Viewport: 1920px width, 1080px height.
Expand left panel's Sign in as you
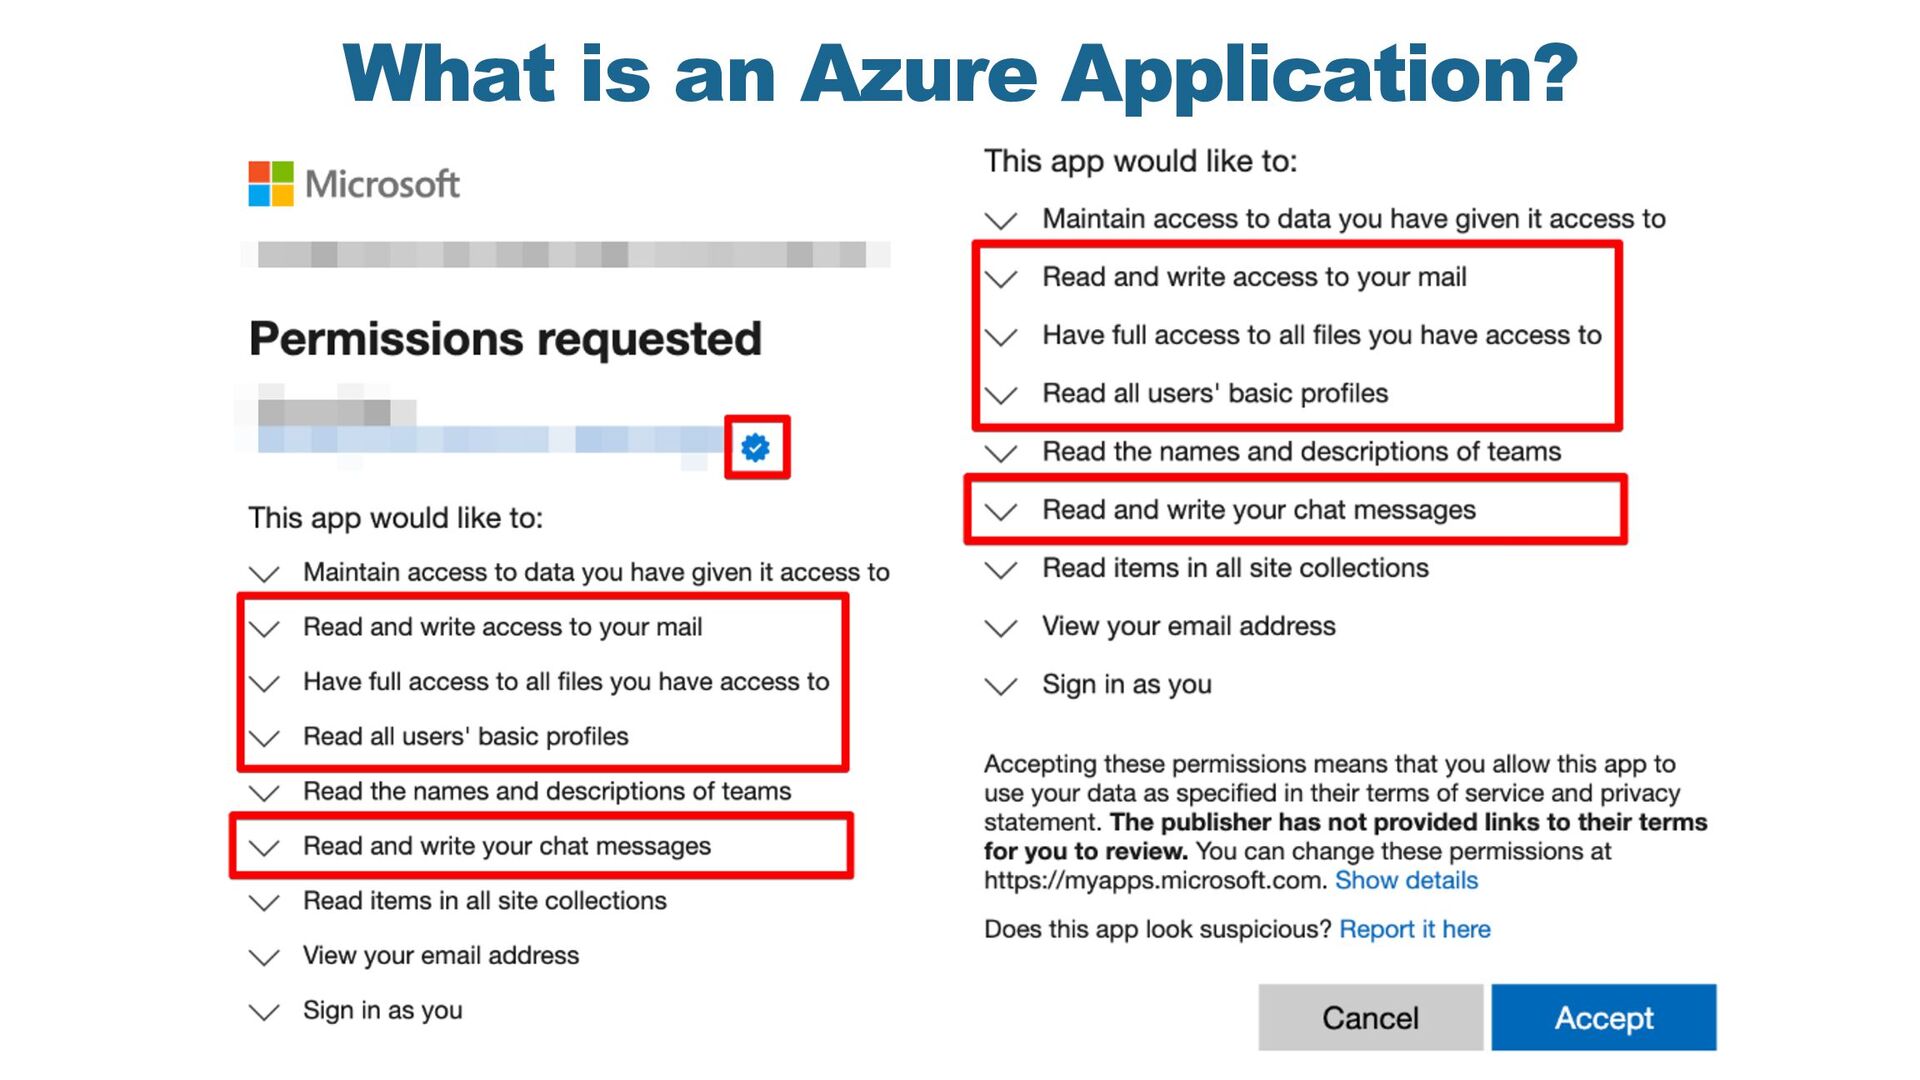tap(265, 1012)
